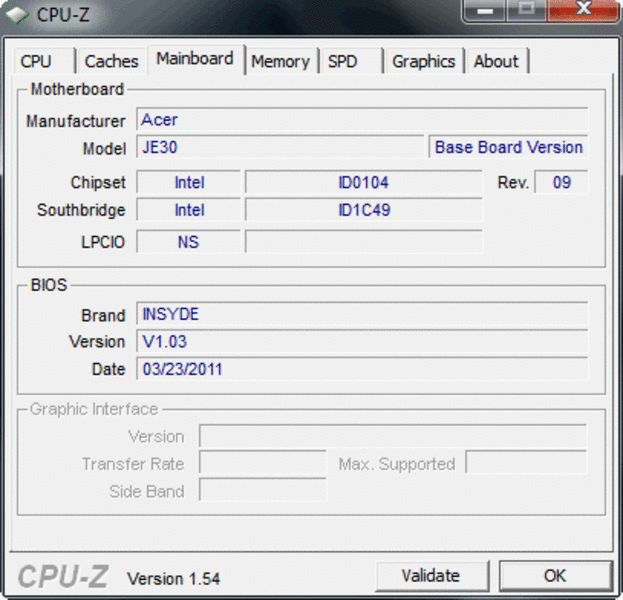Click the Chipset vendor Intel value
Image resolution: width=623 pixels, height=600 pixels.
click(x=188, y=182)
